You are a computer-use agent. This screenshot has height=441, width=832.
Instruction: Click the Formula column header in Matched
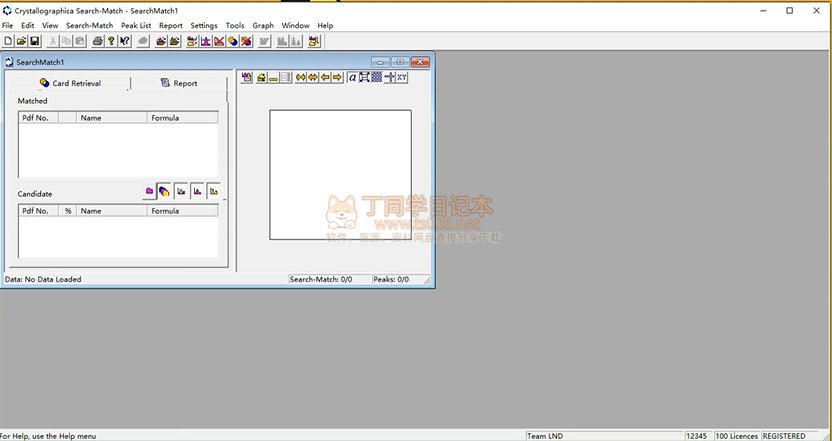coord(182,118)
